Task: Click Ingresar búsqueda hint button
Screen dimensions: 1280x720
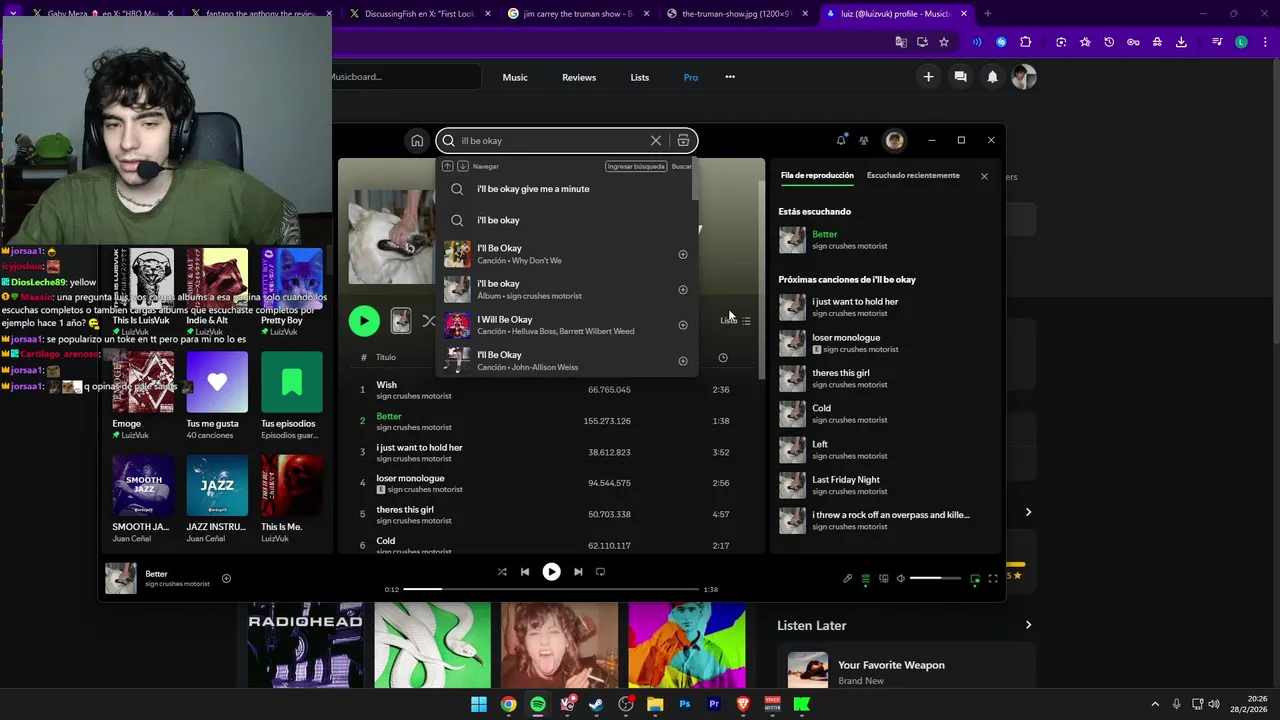Action: [636, 166]
